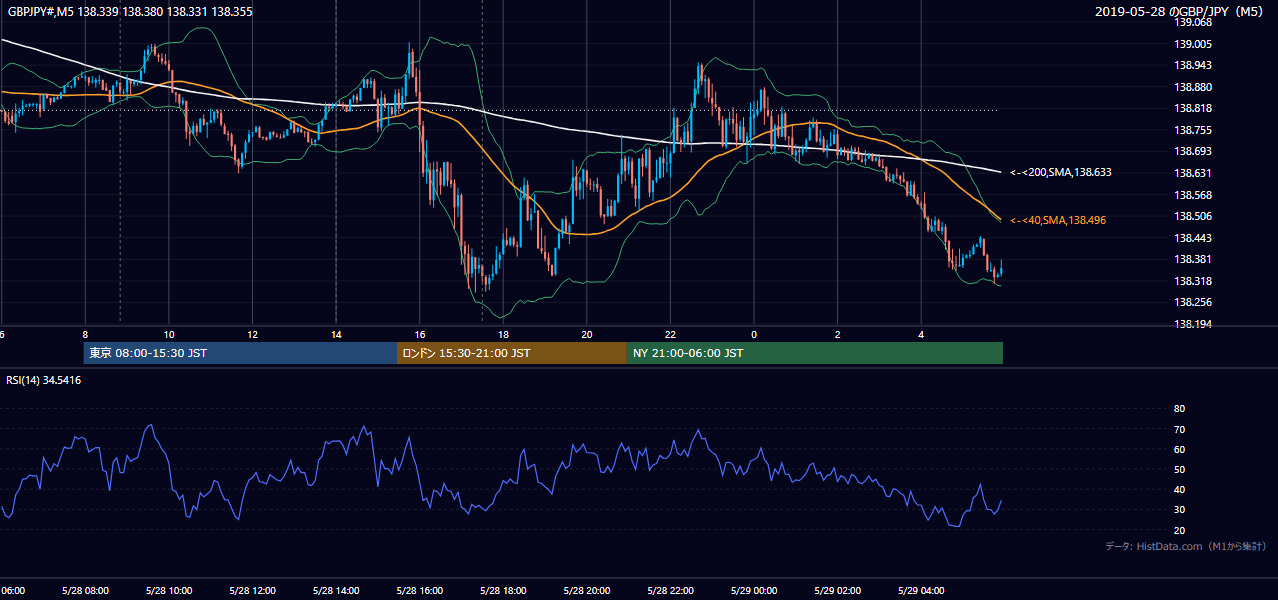This screenshot has height=600, width=1278.
Task: Click hour 12 on price chart time axis
Action: tap(252, 334)
